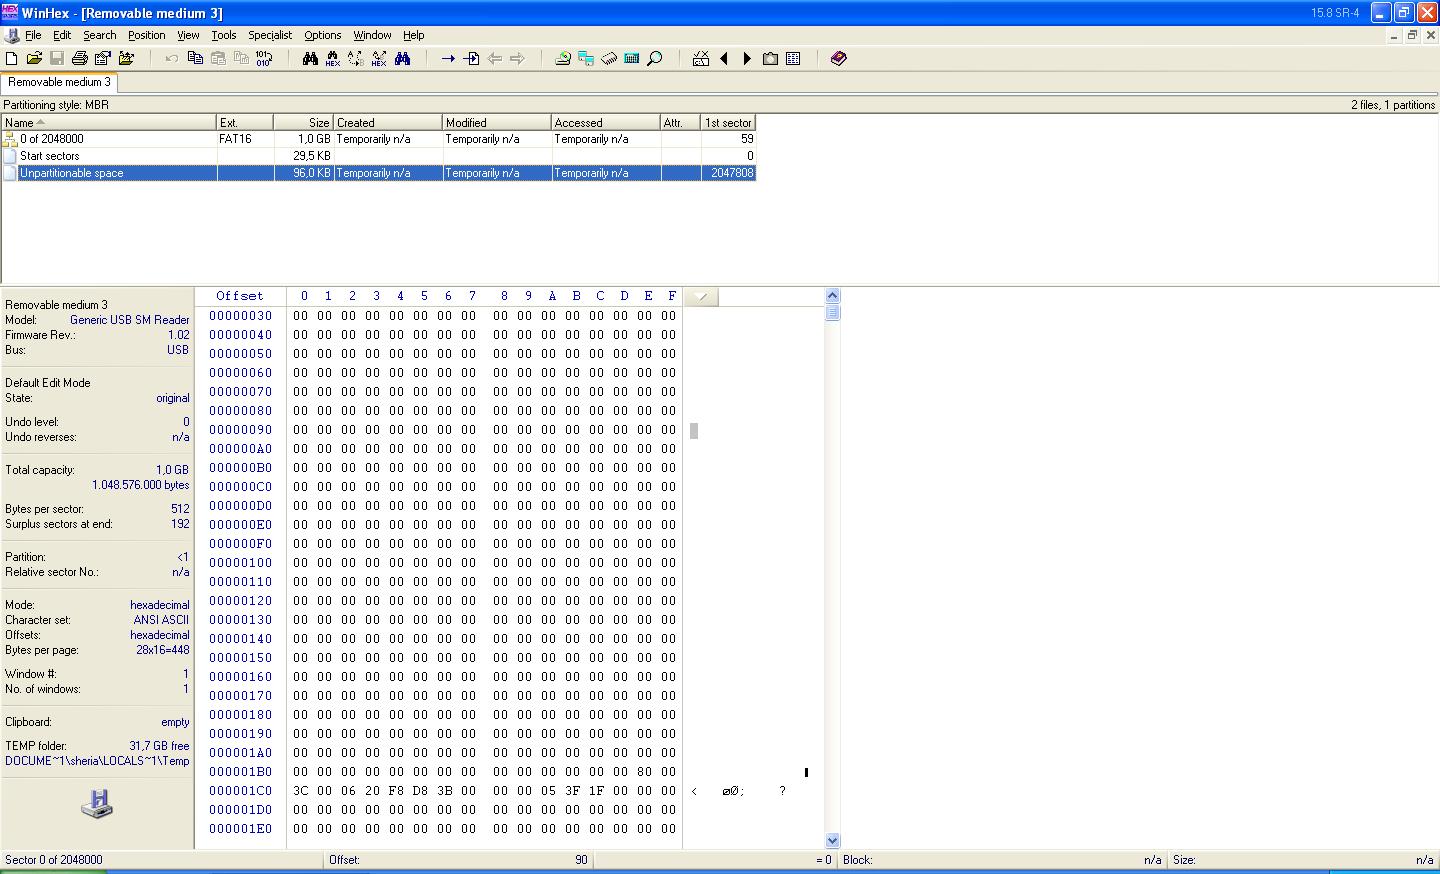Click the Go To Sector icon
The width and height of the screenshot is (1440, 874).
pos(471,59)
